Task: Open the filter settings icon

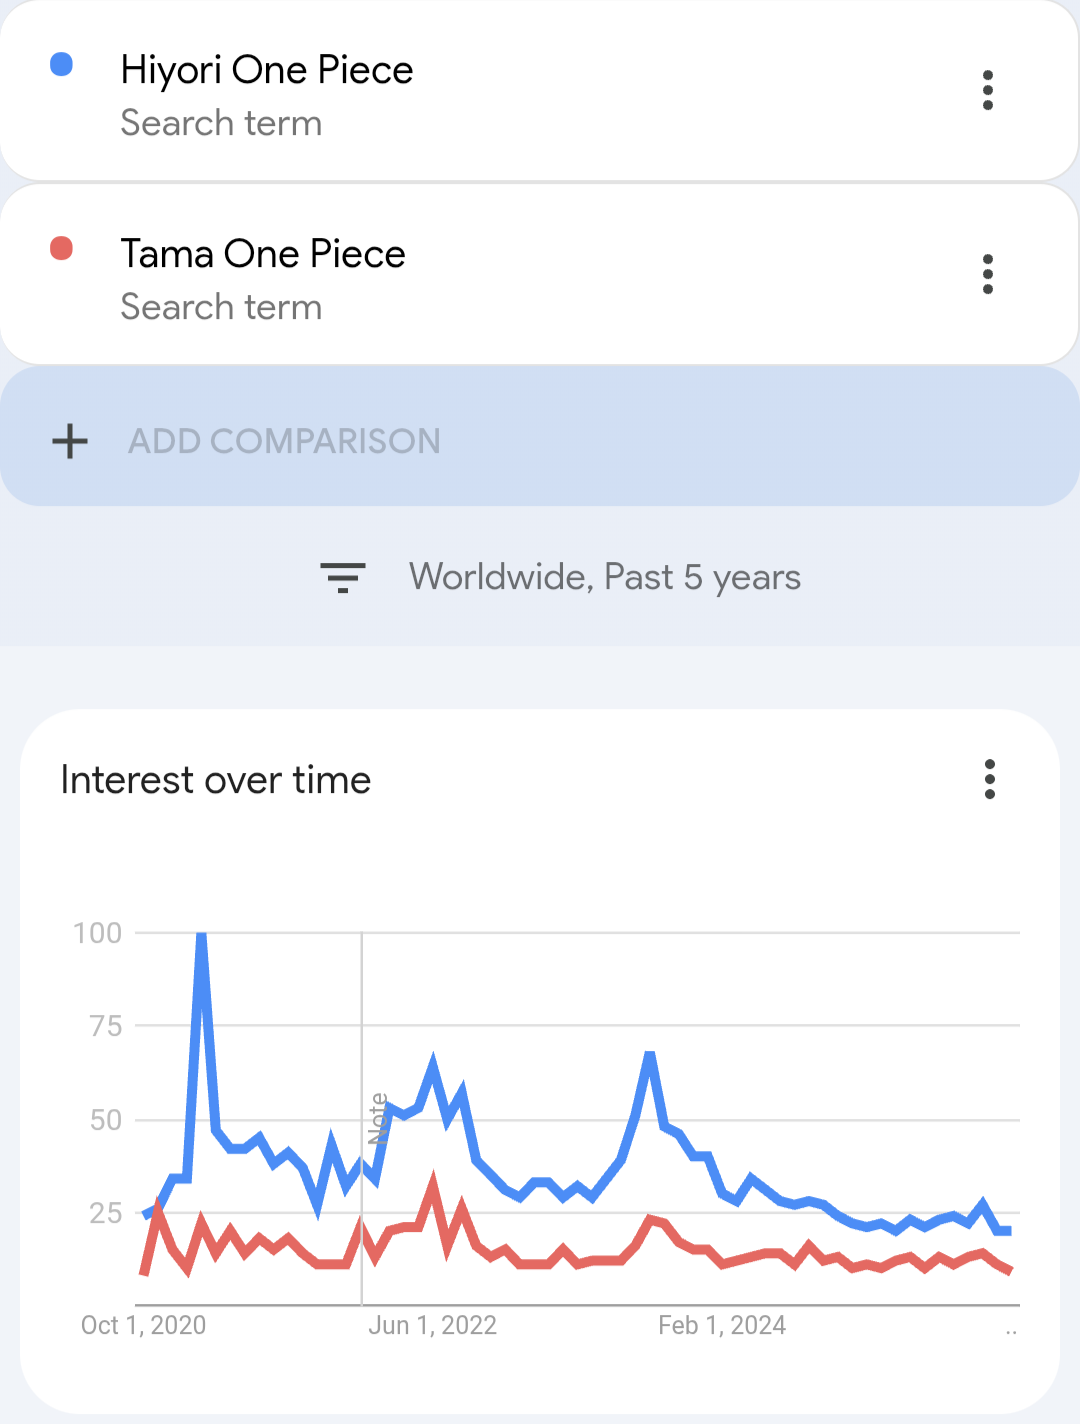Action: click(x=342, y=577)
